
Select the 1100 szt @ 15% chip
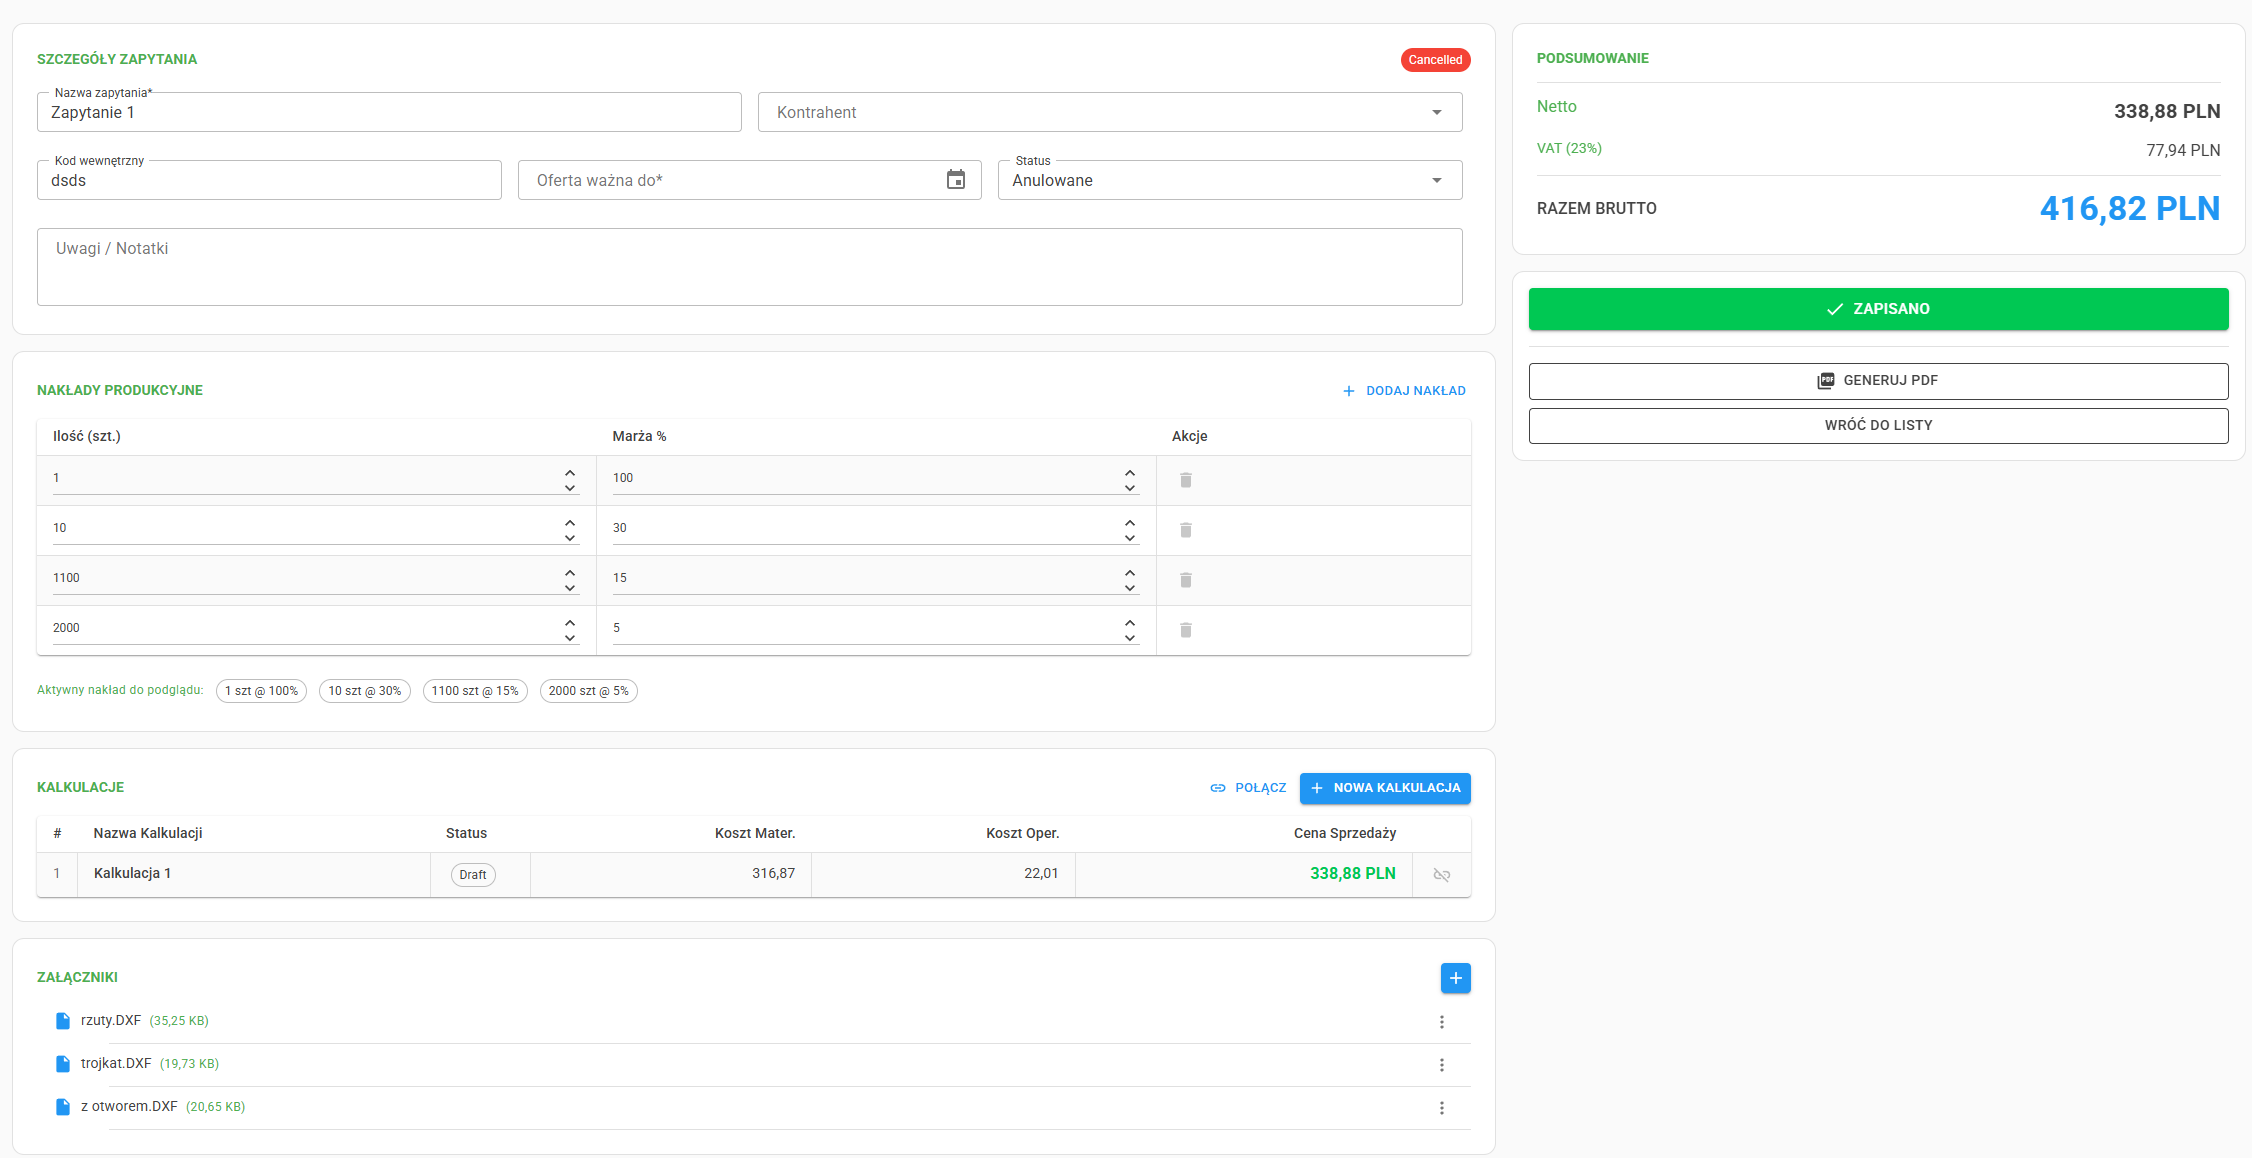coord(475,691)
